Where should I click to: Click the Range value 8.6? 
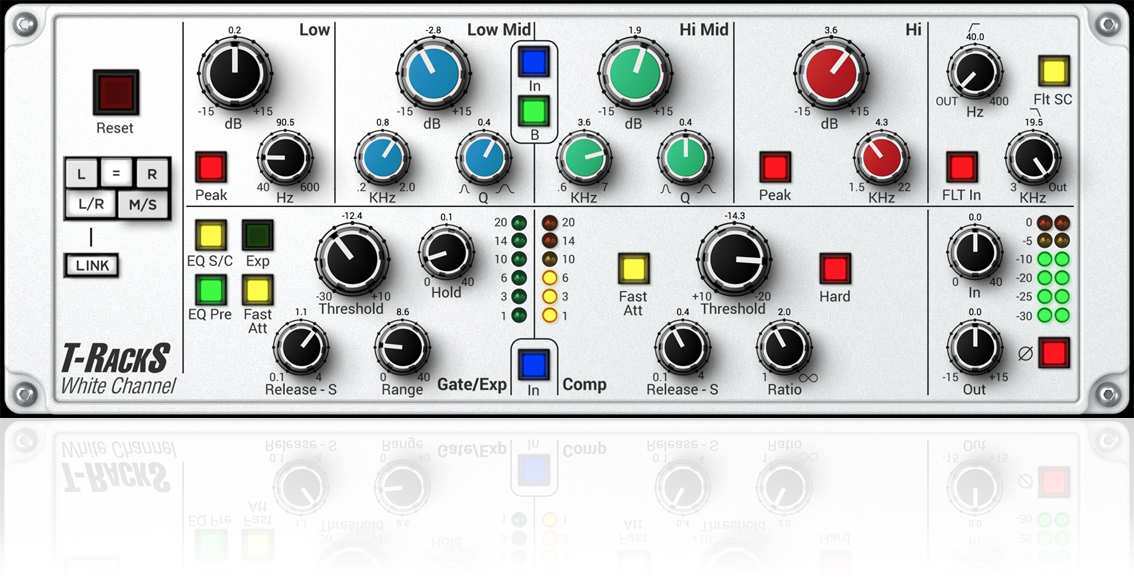402,312
